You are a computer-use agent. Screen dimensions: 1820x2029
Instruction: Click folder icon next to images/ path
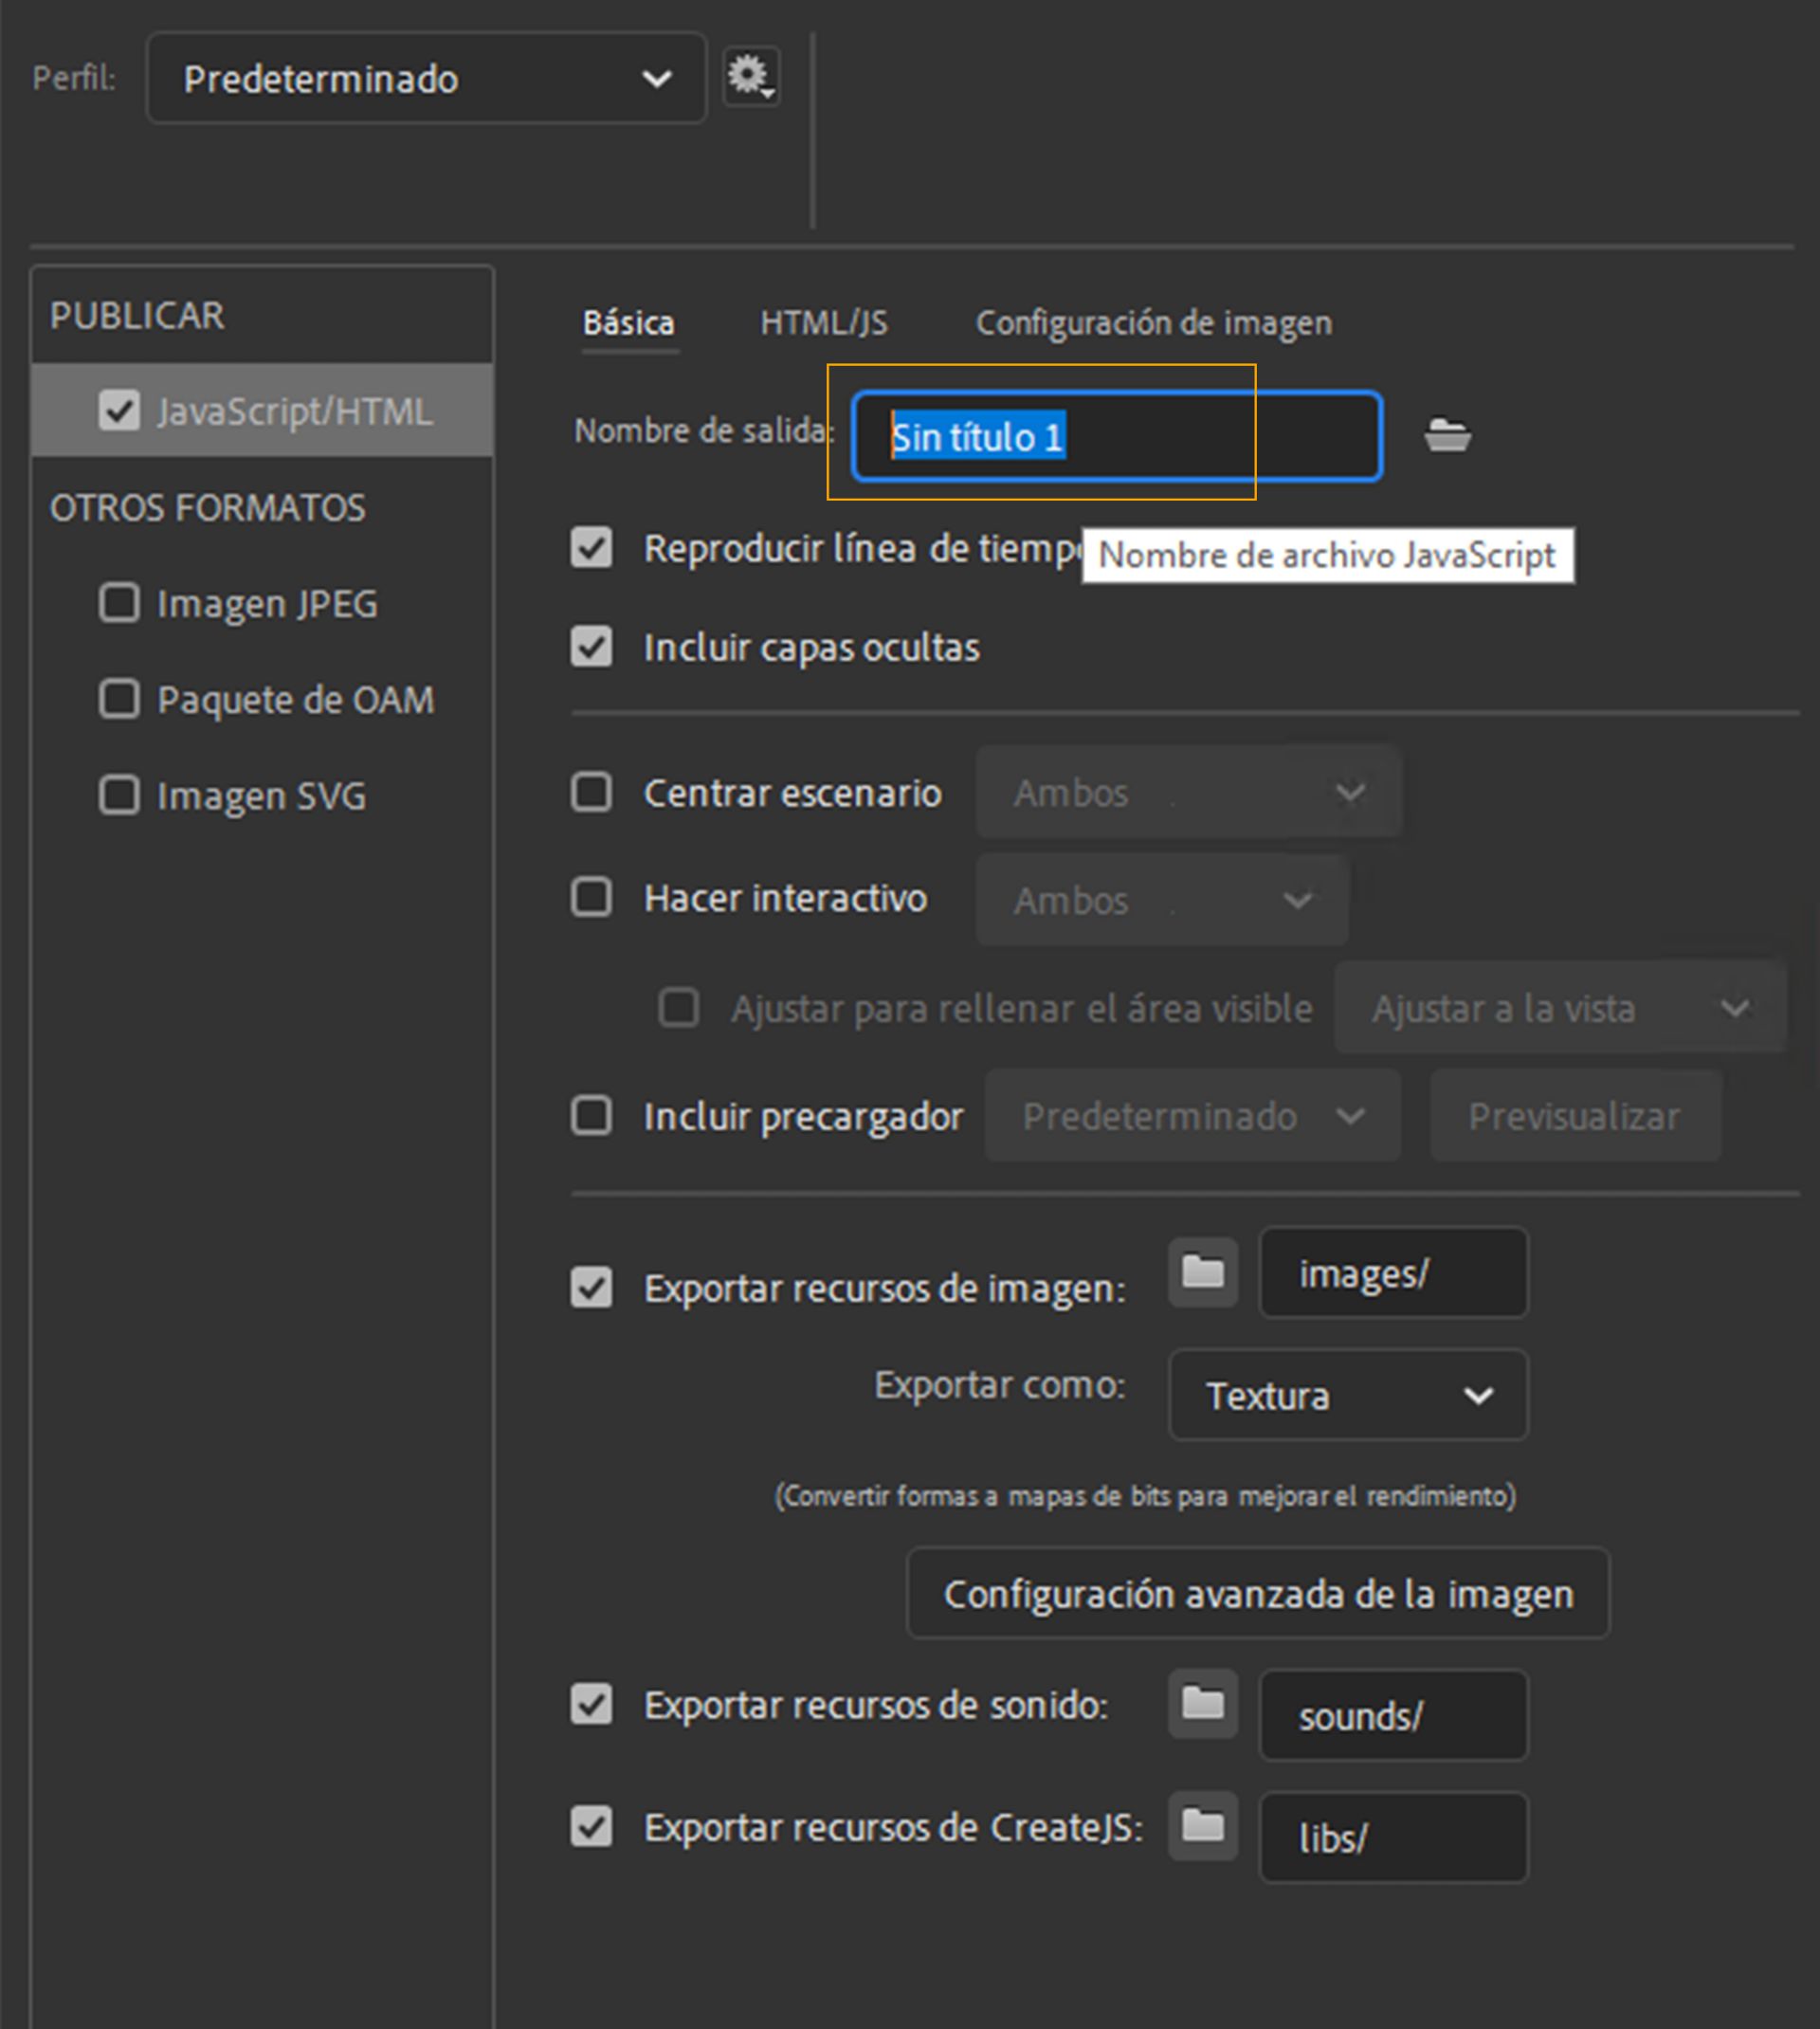(x=1202, y=1272)
